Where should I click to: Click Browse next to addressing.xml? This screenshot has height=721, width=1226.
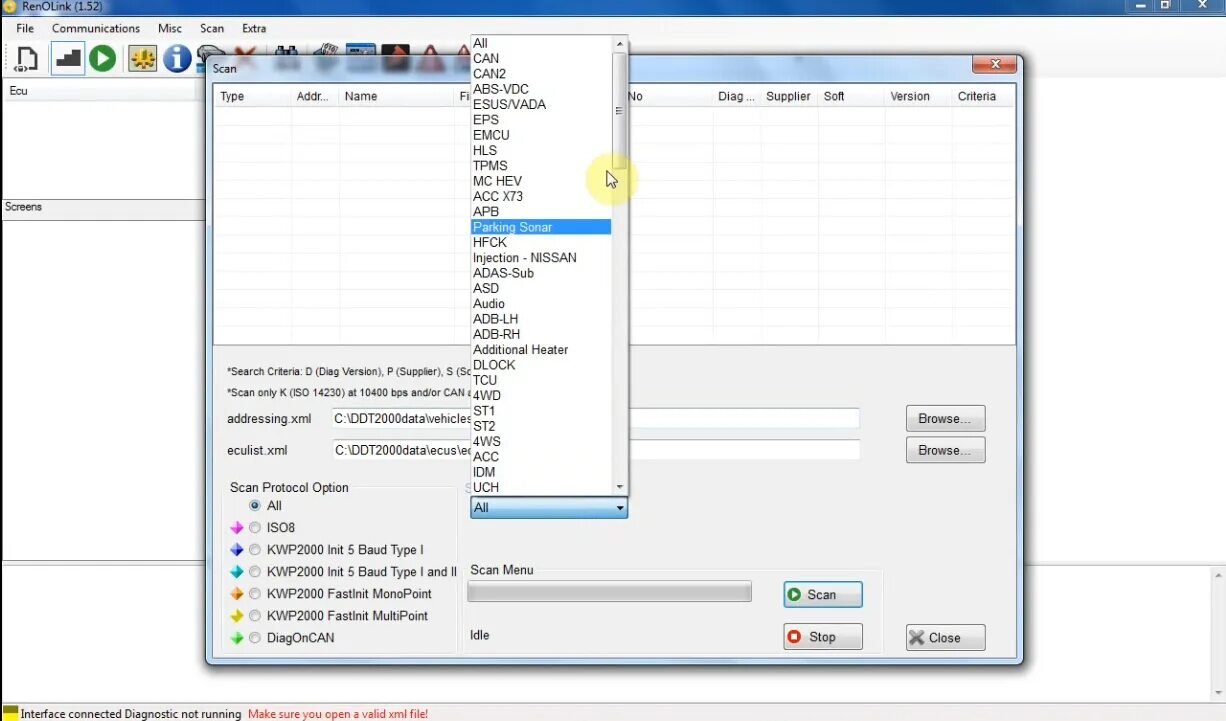point(944,418)
